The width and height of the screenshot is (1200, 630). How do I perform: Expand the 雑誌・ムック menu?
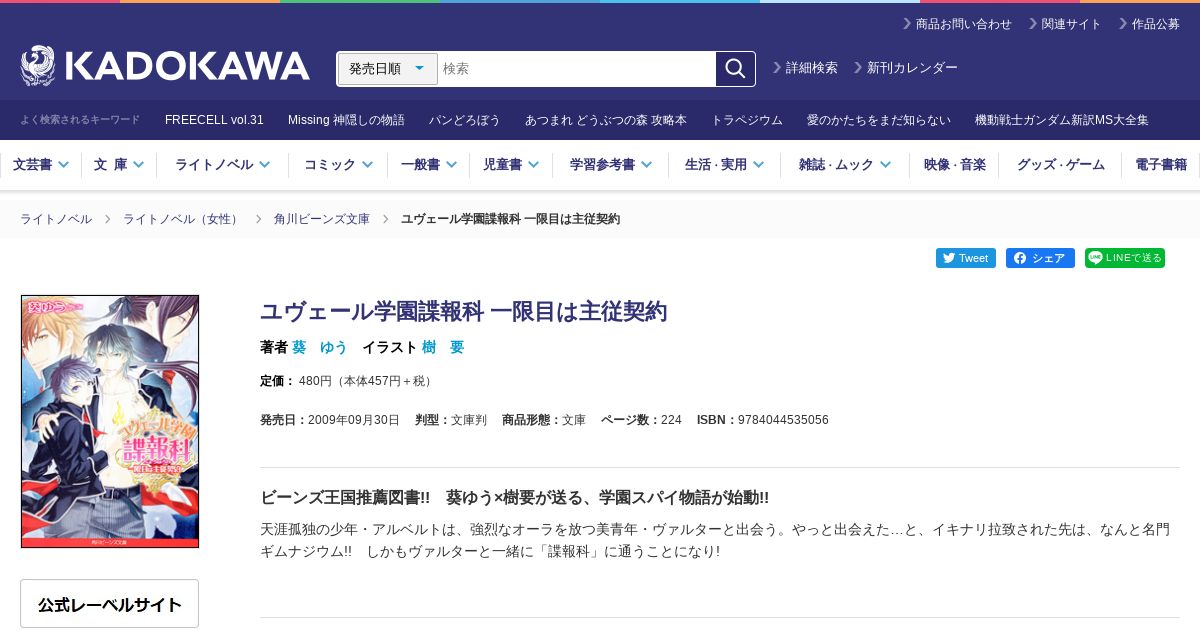(x=845, y=165)
